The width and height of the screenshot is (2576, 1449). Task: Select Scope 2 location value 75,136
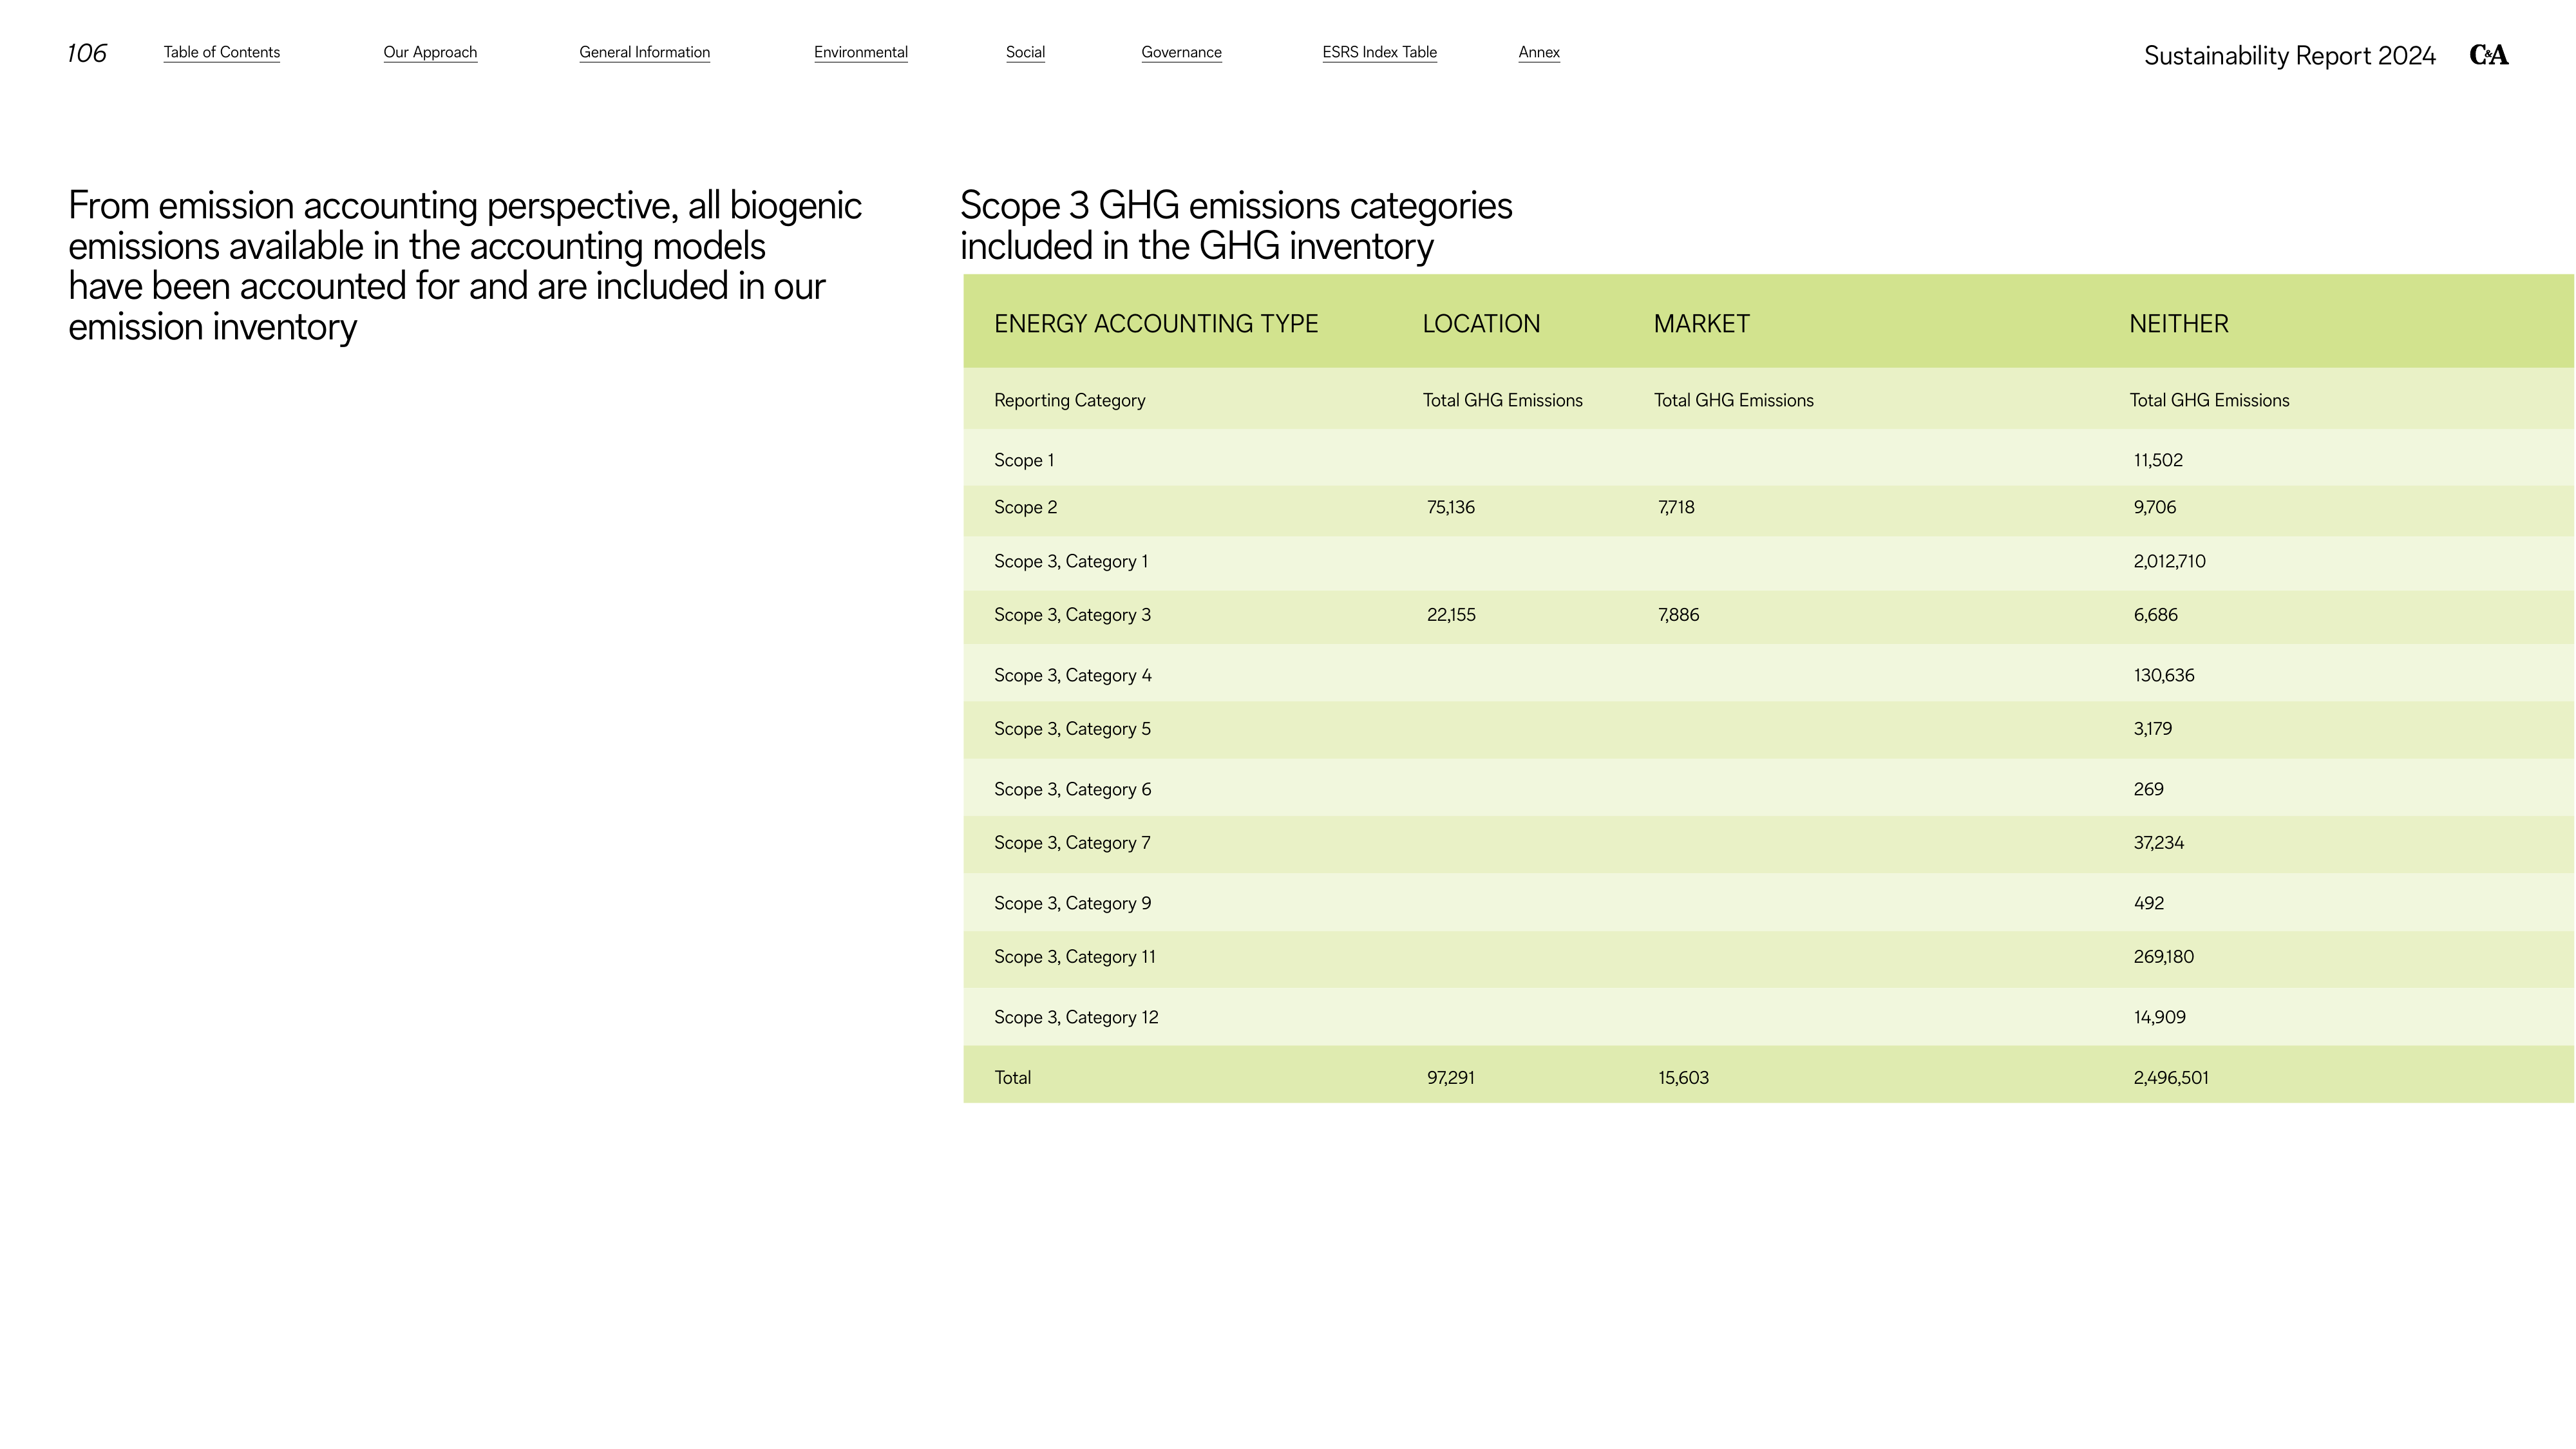click(x=1450, y=508)
